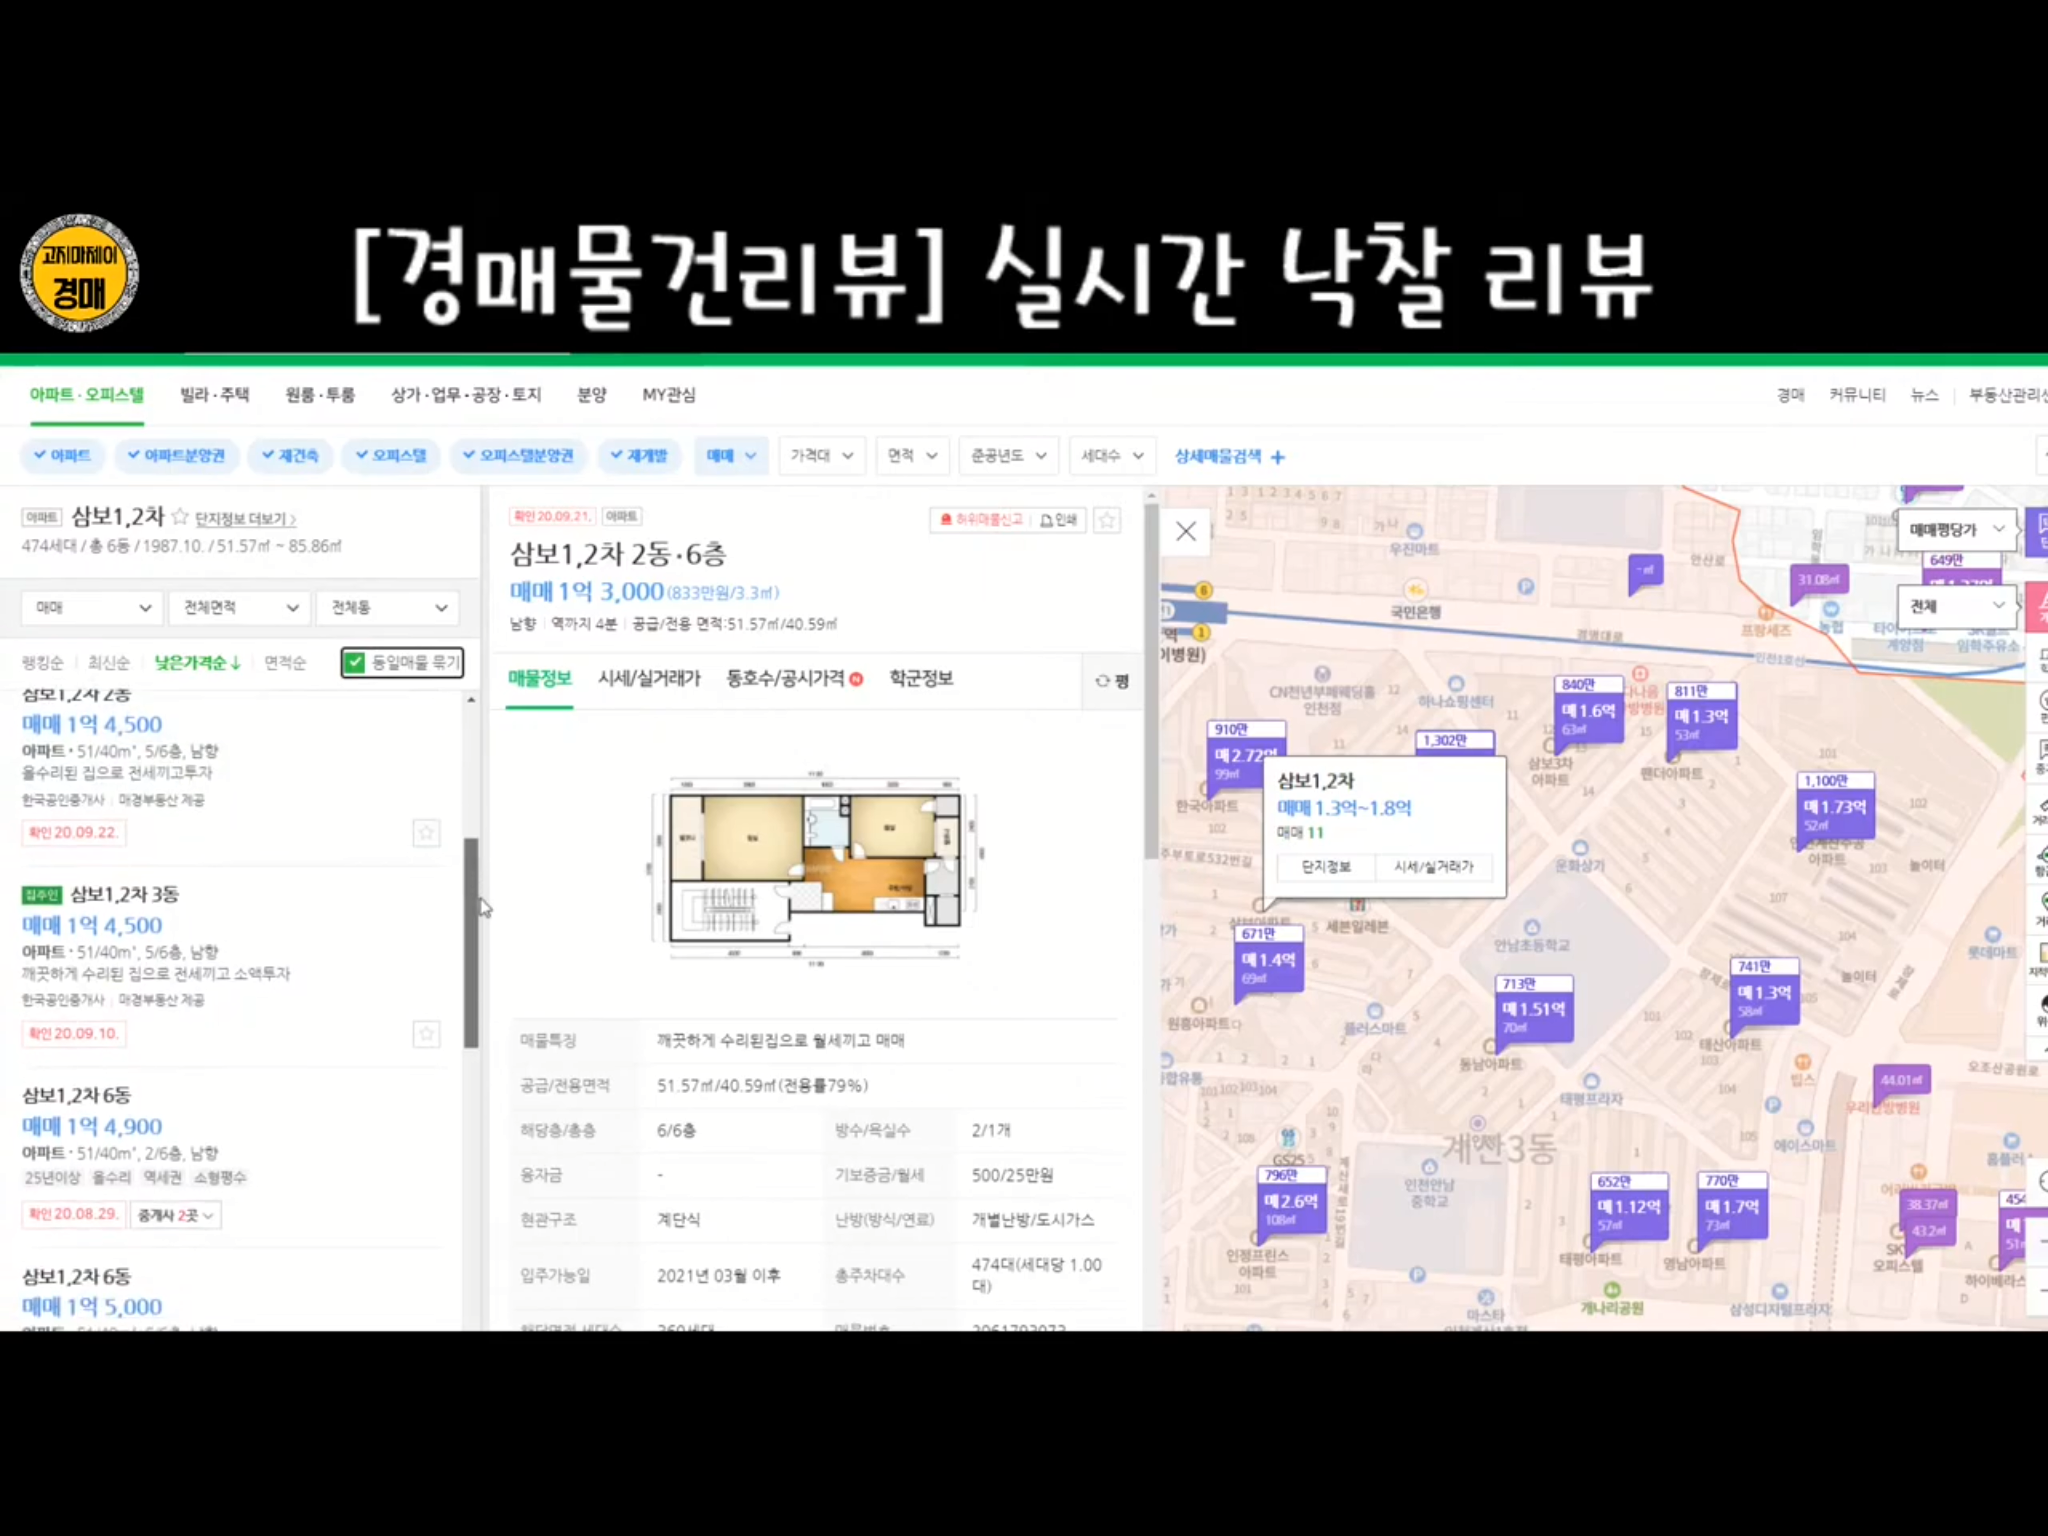Viewport: 2048px width, 1536px height.
Task: Expand the 전체면적 dropdown
Action: (238, 607)
